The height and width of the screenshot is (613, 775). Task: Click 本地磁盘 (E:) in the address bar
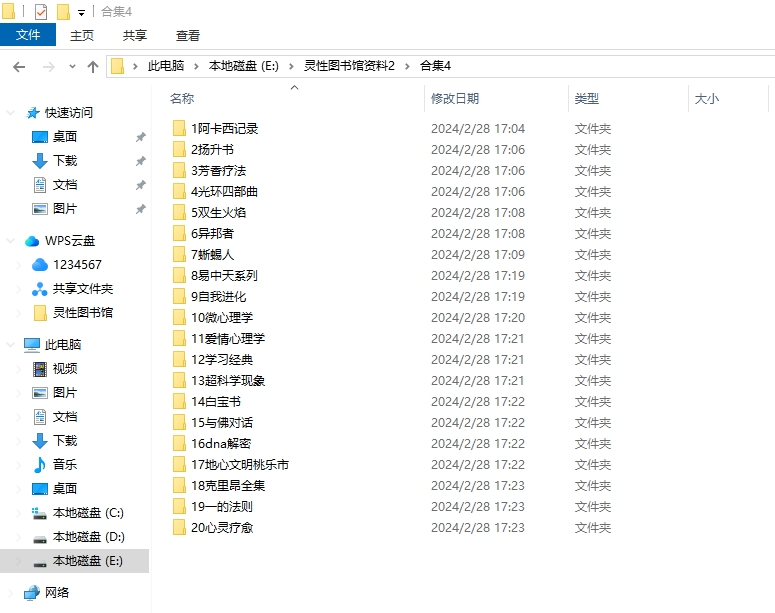click(244, 66)
